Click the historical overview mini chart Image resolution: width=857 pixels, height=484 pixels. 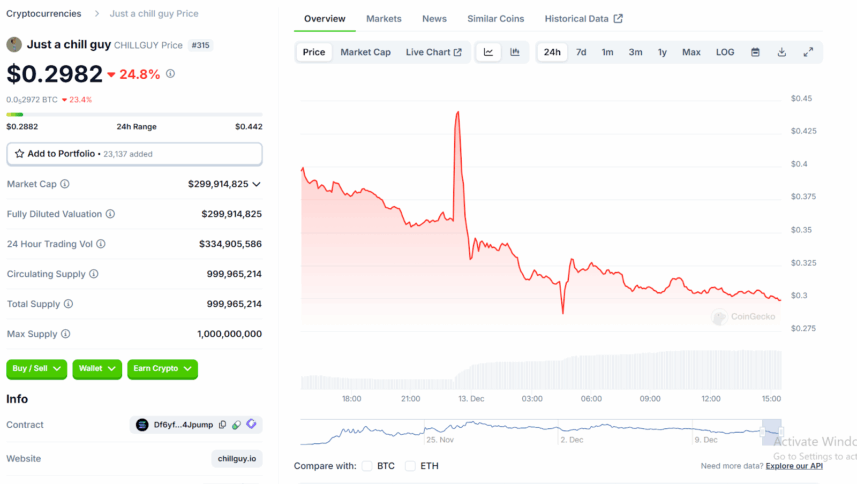pyautogui.click(x=541, y=432)
